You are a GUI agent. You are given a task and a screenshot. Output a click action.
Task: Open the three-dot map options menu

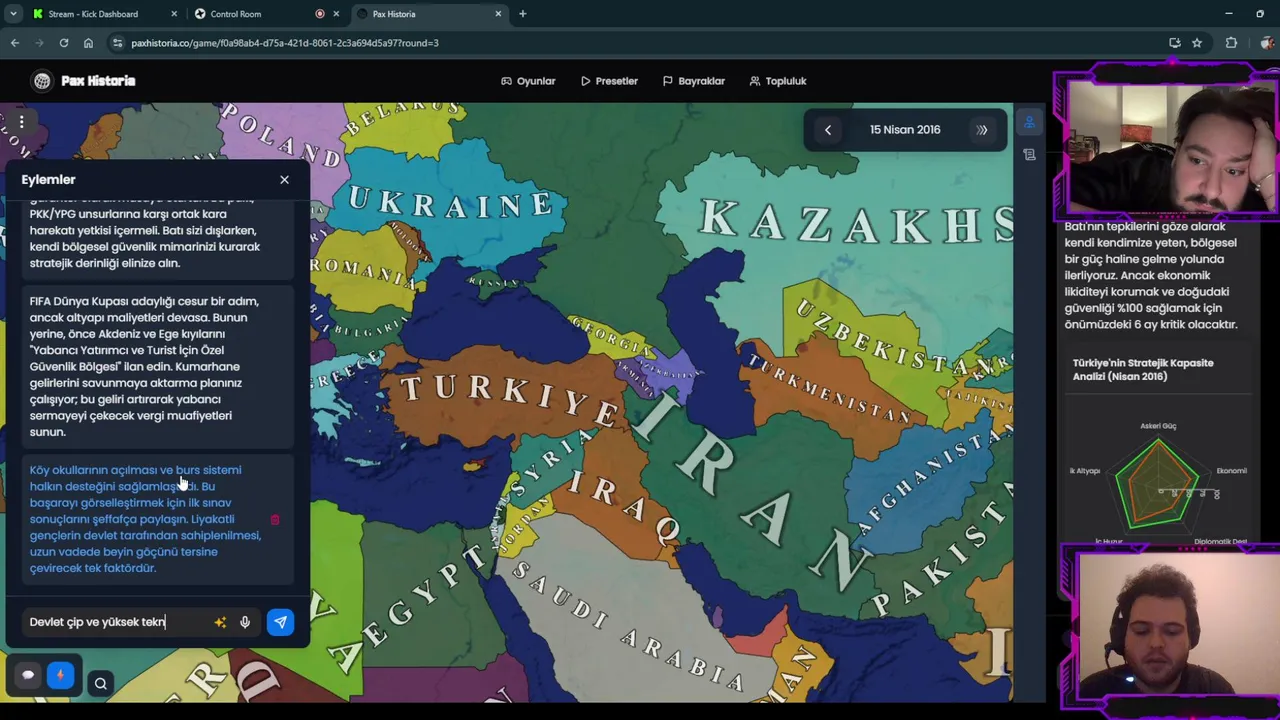pyautogui.click(x=21, y=122)
